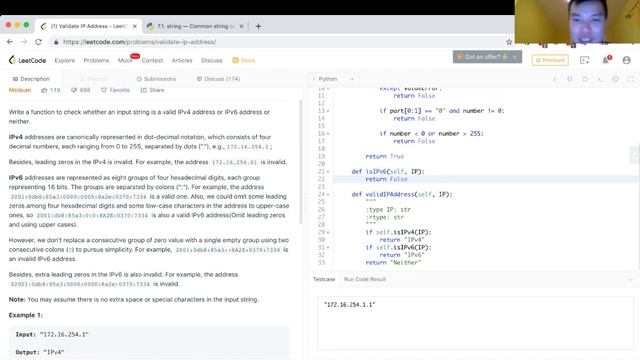
Task: Select the Run Code Result tab
Action: click(365, 280)
